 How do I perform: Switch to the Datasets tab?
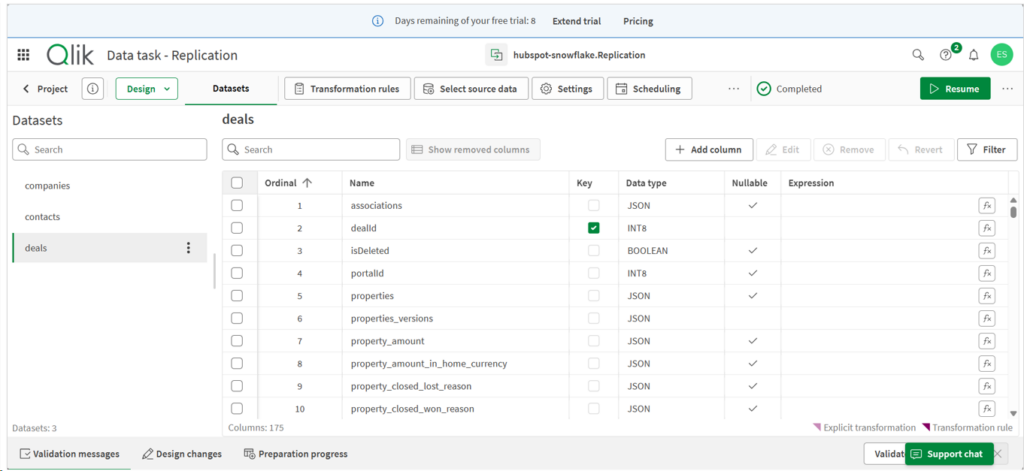click(231, 89)
